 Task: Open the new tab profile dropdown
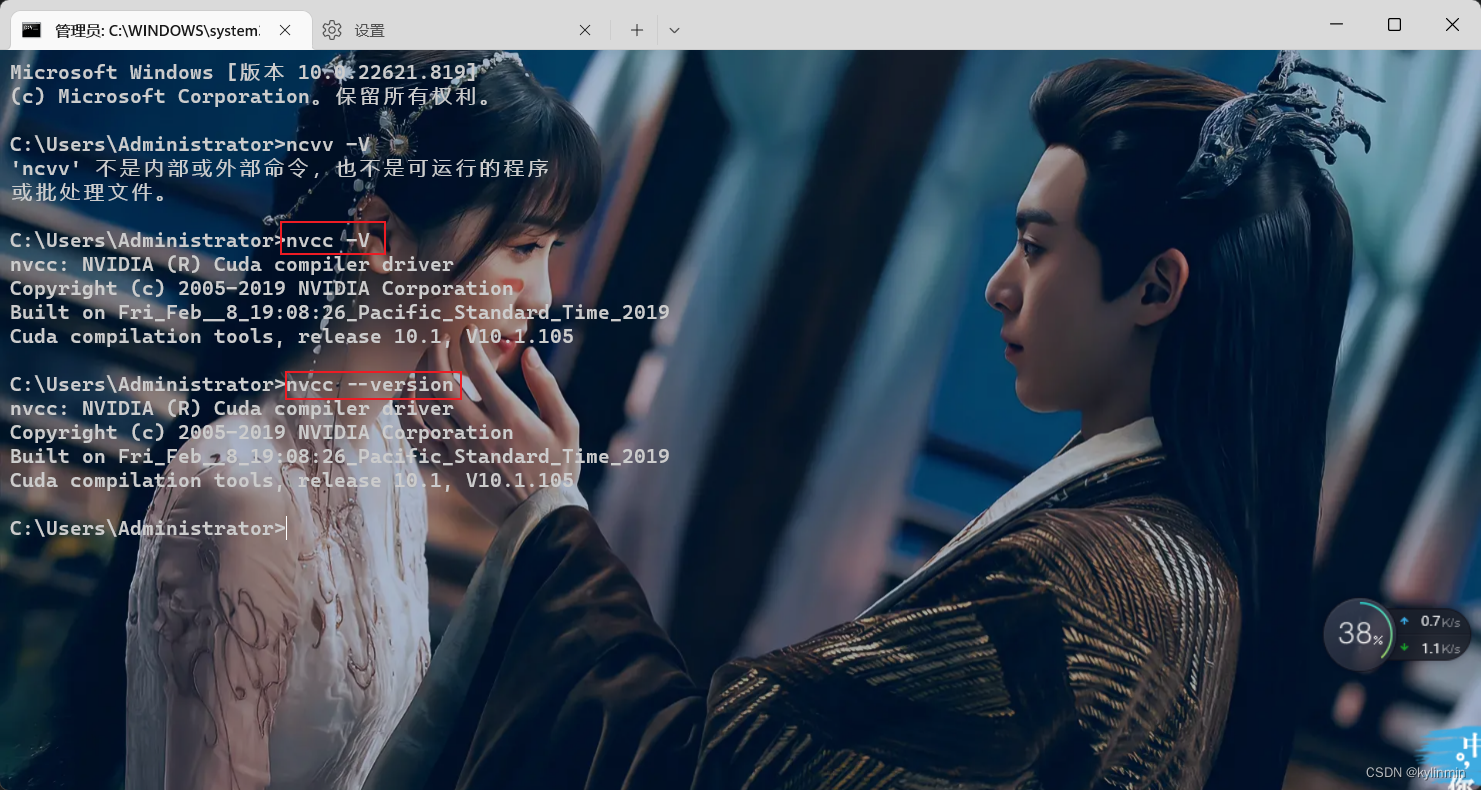coord(674,30)
